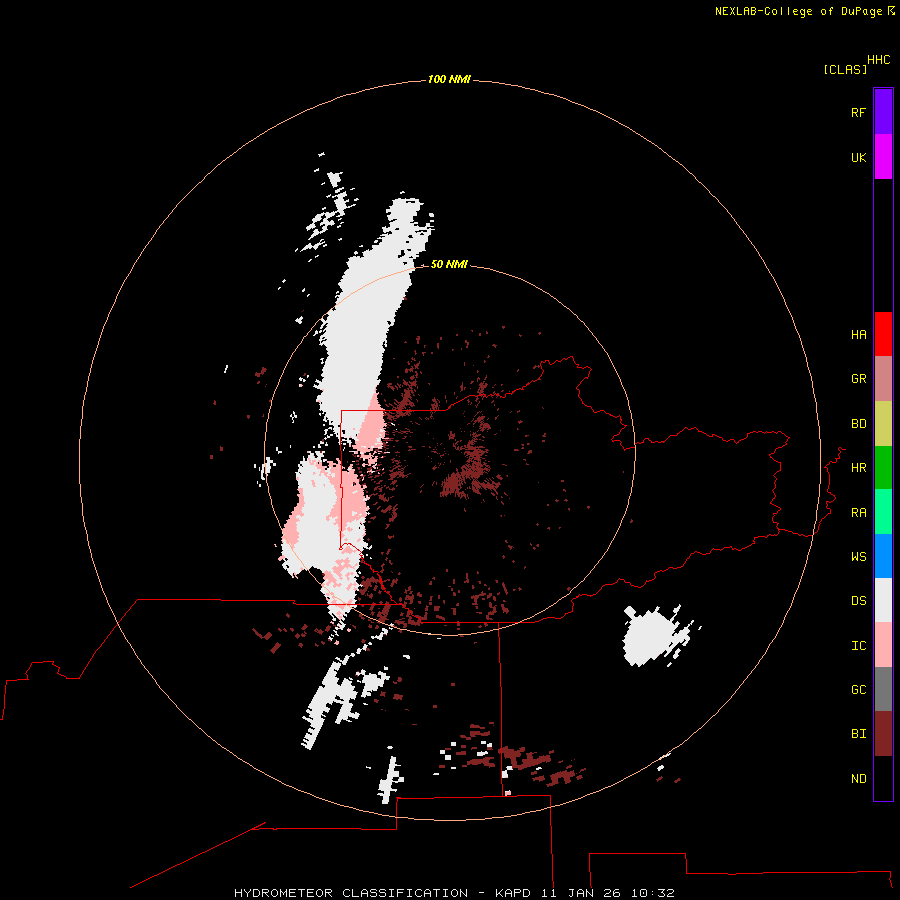Click the 10:32 timestamp text
The width and height of the screenshot is (900, 900).
tap(652, 893)
